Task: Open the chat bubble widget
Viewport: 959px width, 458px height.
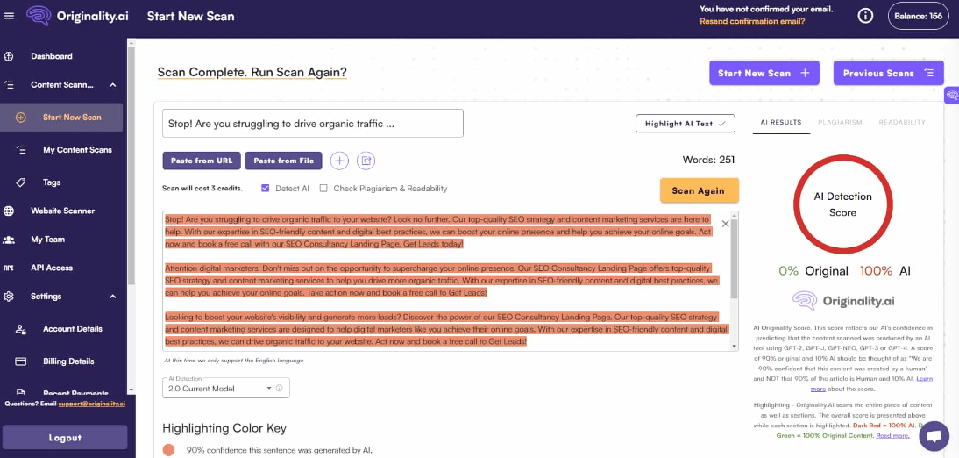Action: tap(933, 436)
